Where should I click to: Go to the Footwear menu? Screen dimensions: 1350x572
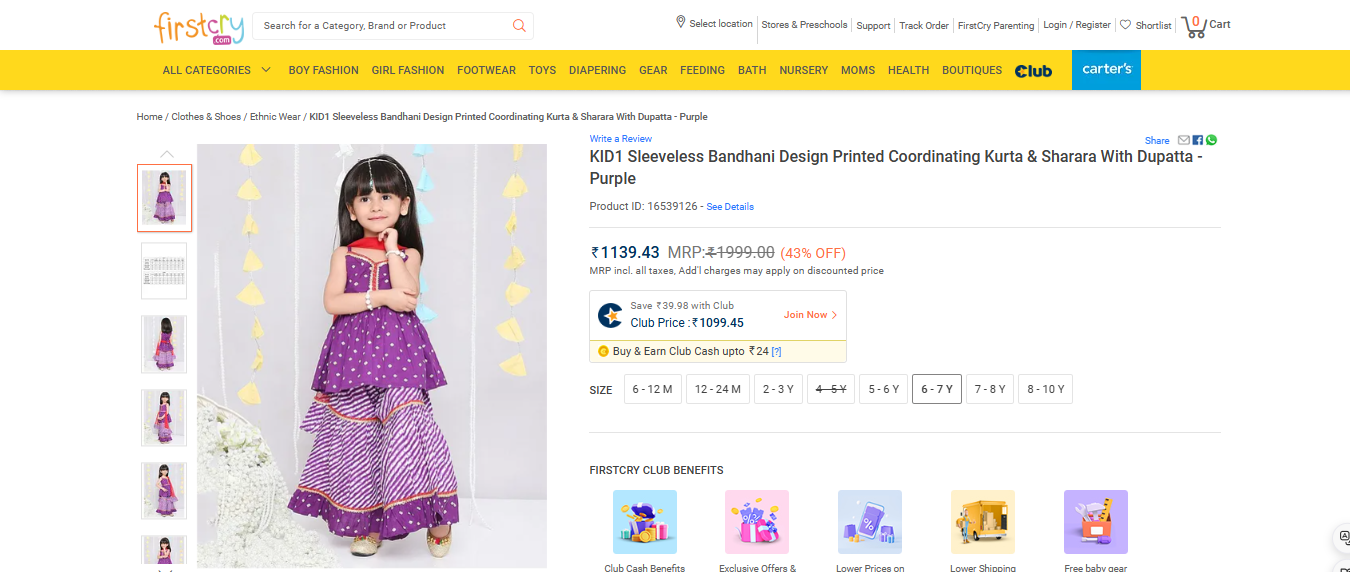coord(486,70)
